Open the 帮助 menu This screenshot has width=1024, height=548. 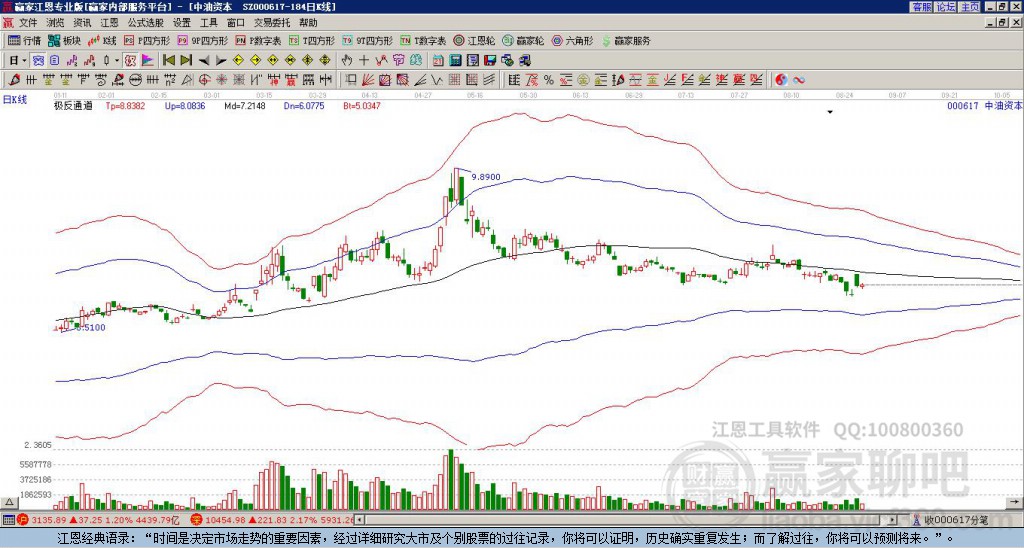[308, 23]
